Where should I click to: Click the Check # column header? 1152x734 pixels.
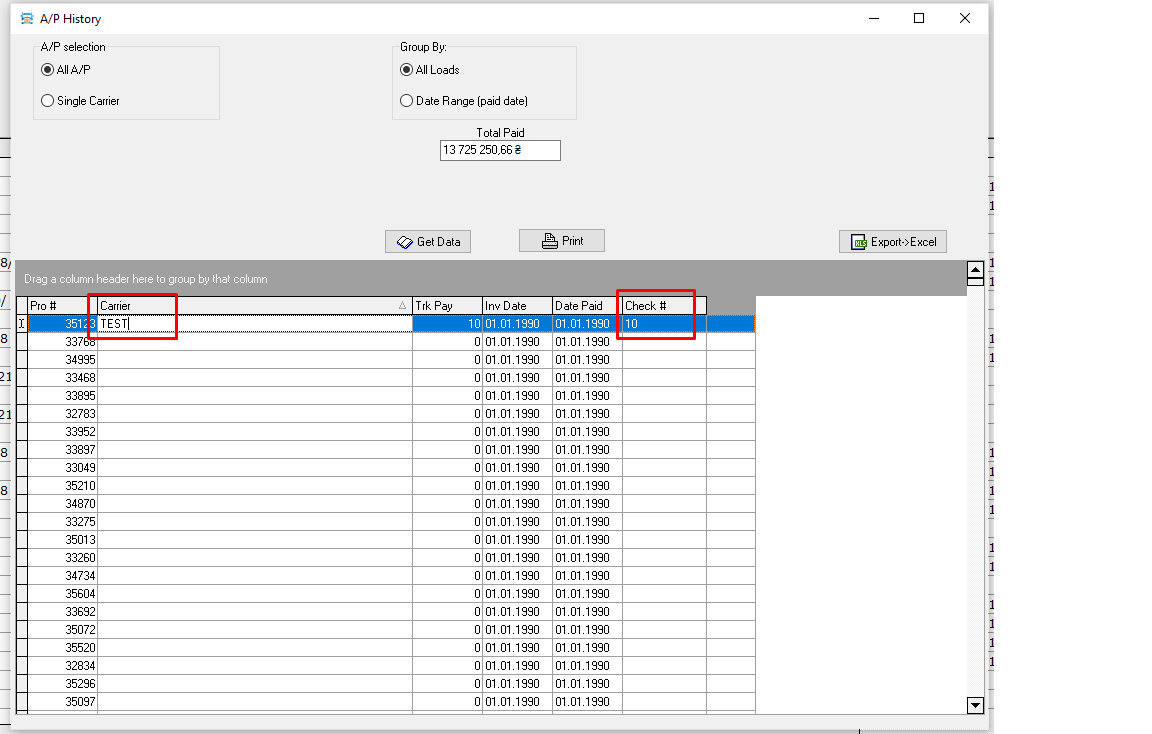pos(663,306)
